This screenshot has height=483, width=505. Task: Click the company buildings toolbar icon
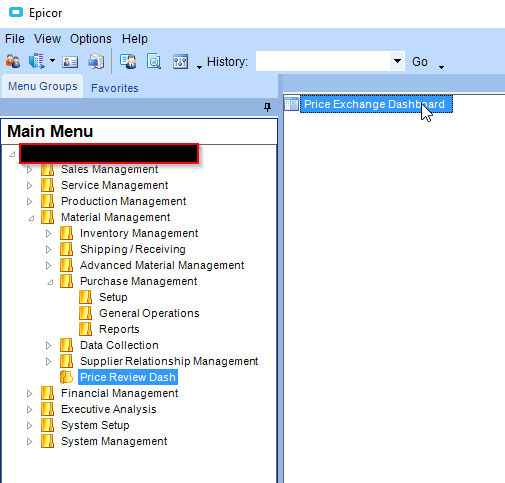click(x=37, y=62)
